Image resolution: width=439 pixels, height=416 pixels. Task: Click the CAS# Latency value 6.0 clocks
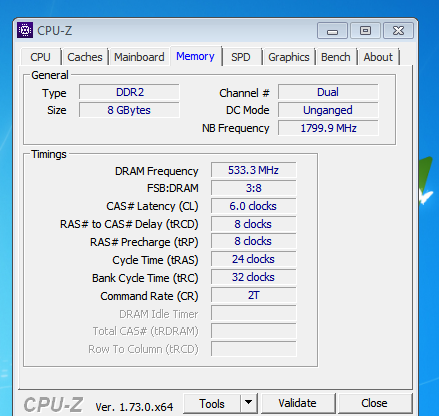tap(253, 206)
